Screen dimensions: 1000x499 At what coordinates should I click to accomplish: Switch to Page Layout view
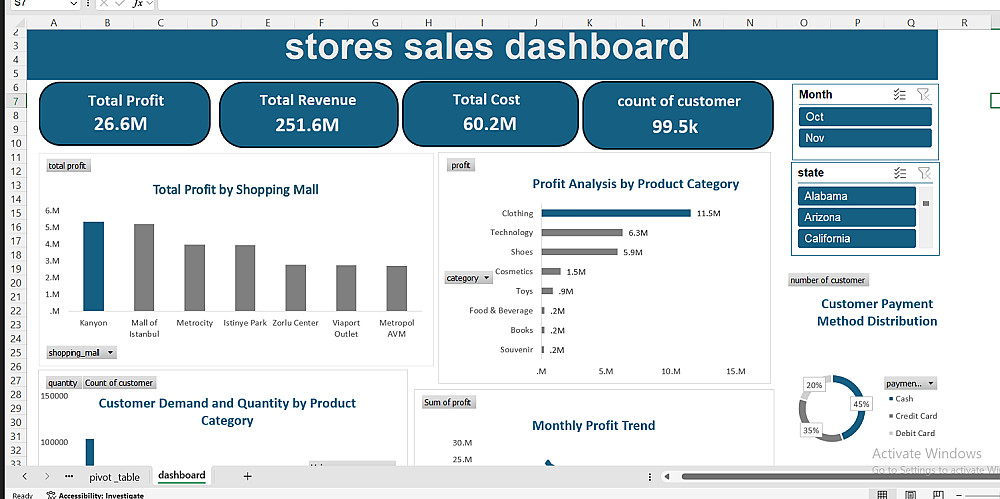pos(911,495)
